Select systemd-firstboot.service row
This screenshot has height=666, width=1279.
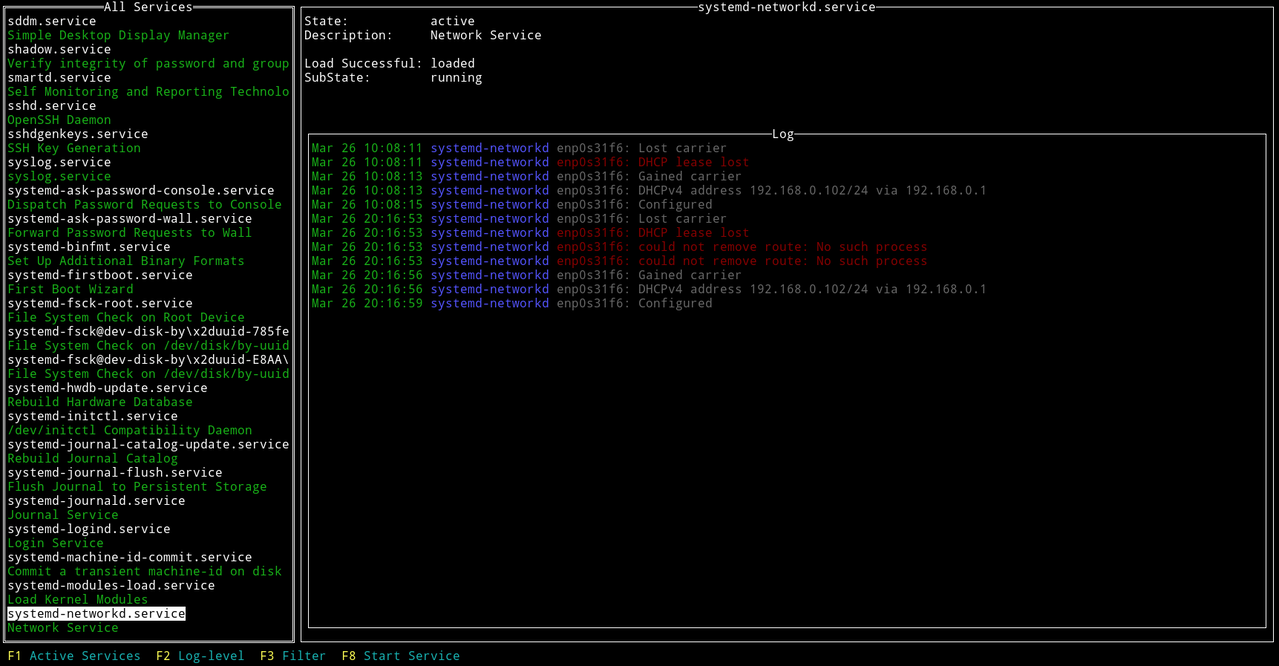[x=100, y=274]
